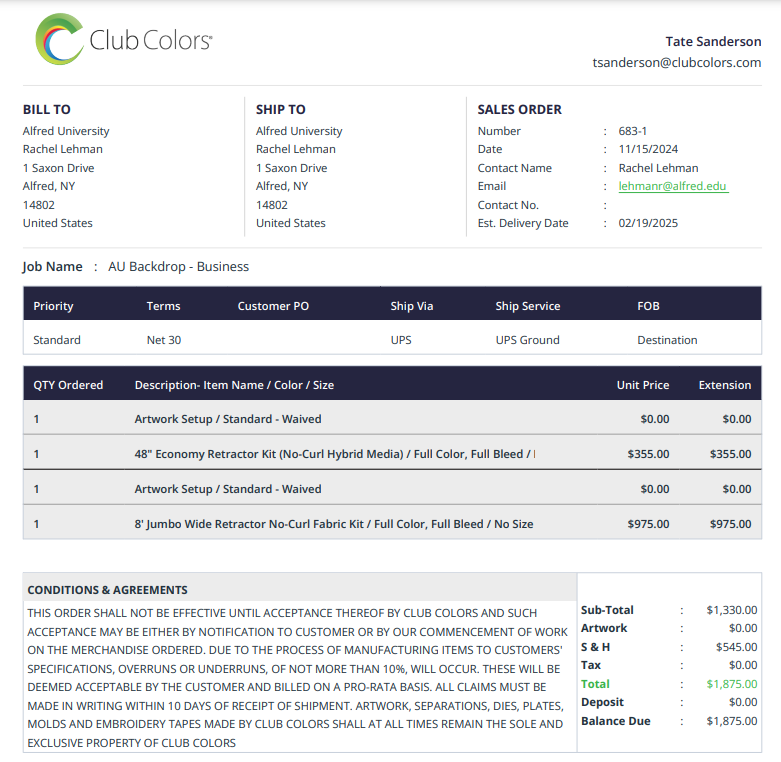The height and width of the screenshot is (762, 781).
Task: Click 1 Saxon Drive under Bill To
Action: [x=58, y=168]
